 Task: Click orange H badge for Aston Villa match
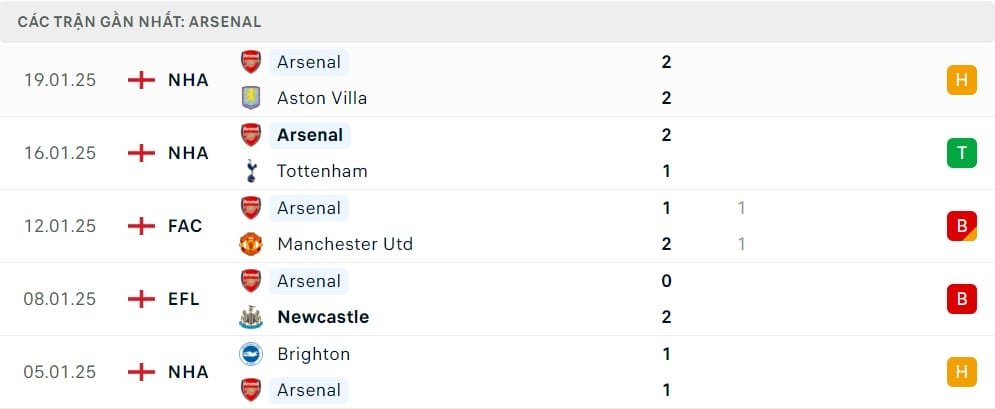(961, 80)
